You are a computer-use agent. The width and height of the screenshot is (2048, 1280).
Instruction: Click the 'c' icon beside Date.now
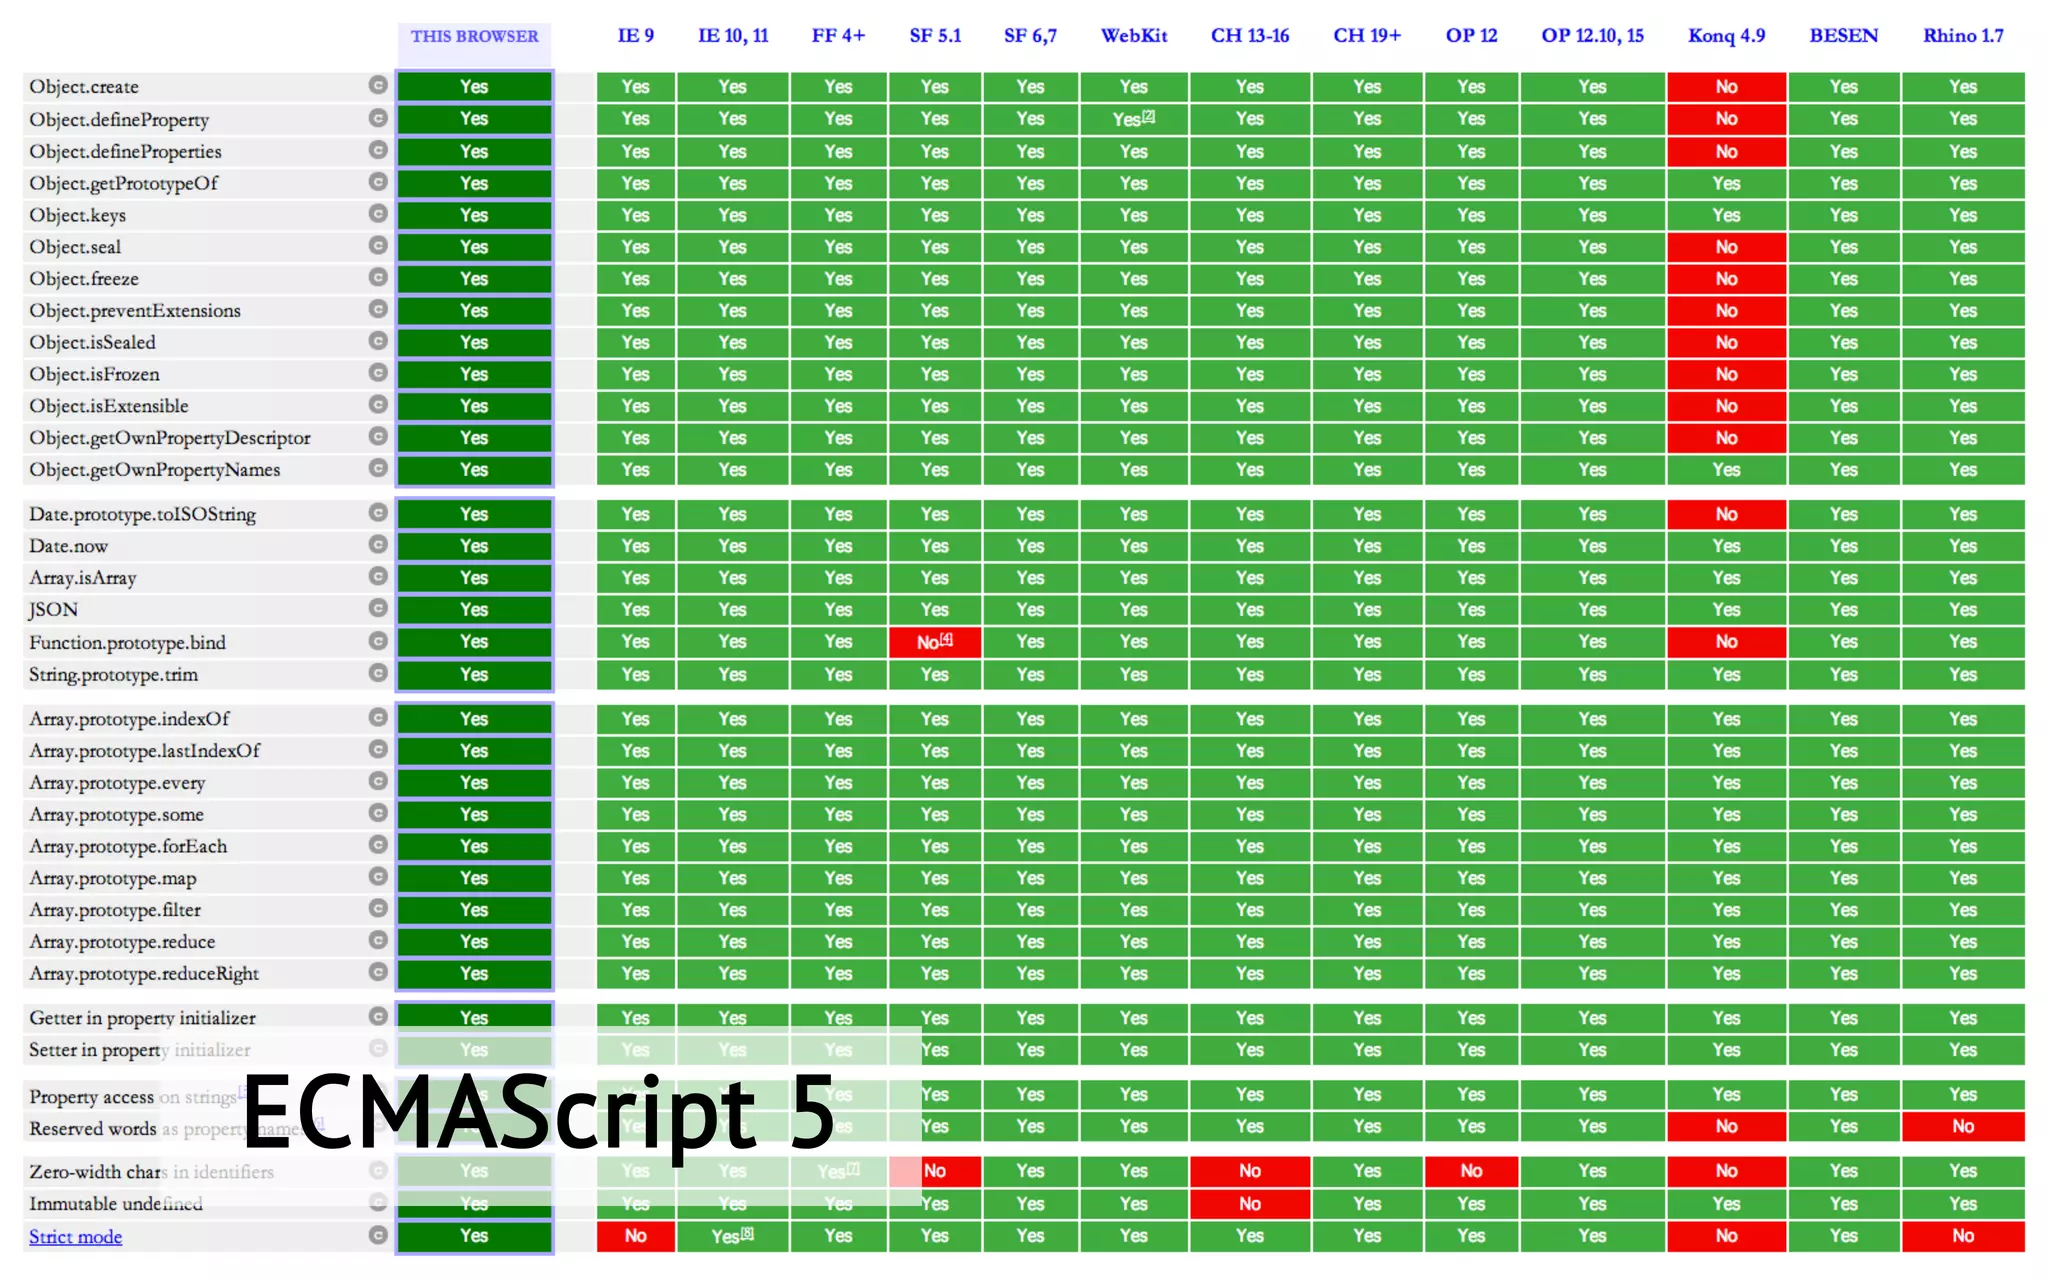click(x=378, y=545)
